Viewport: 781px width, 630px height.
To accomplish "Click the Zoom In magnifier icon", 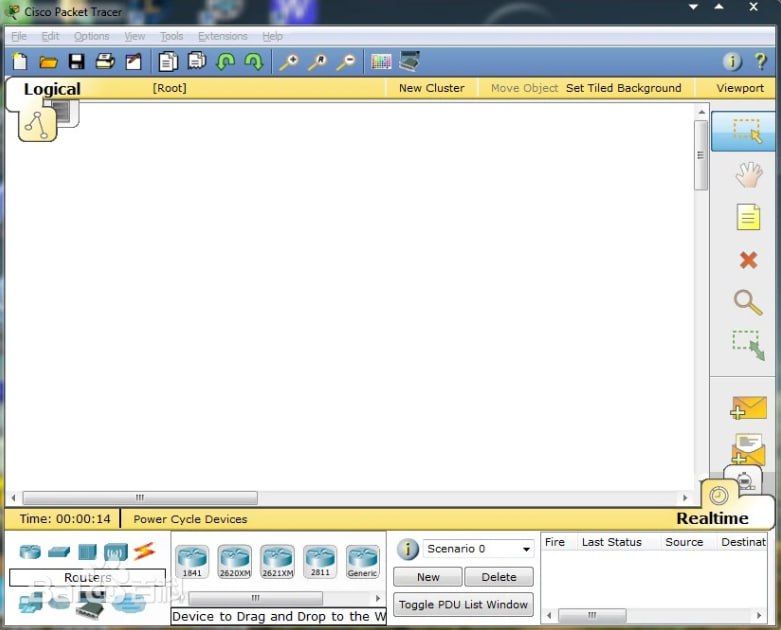I will tap(289, 62).
